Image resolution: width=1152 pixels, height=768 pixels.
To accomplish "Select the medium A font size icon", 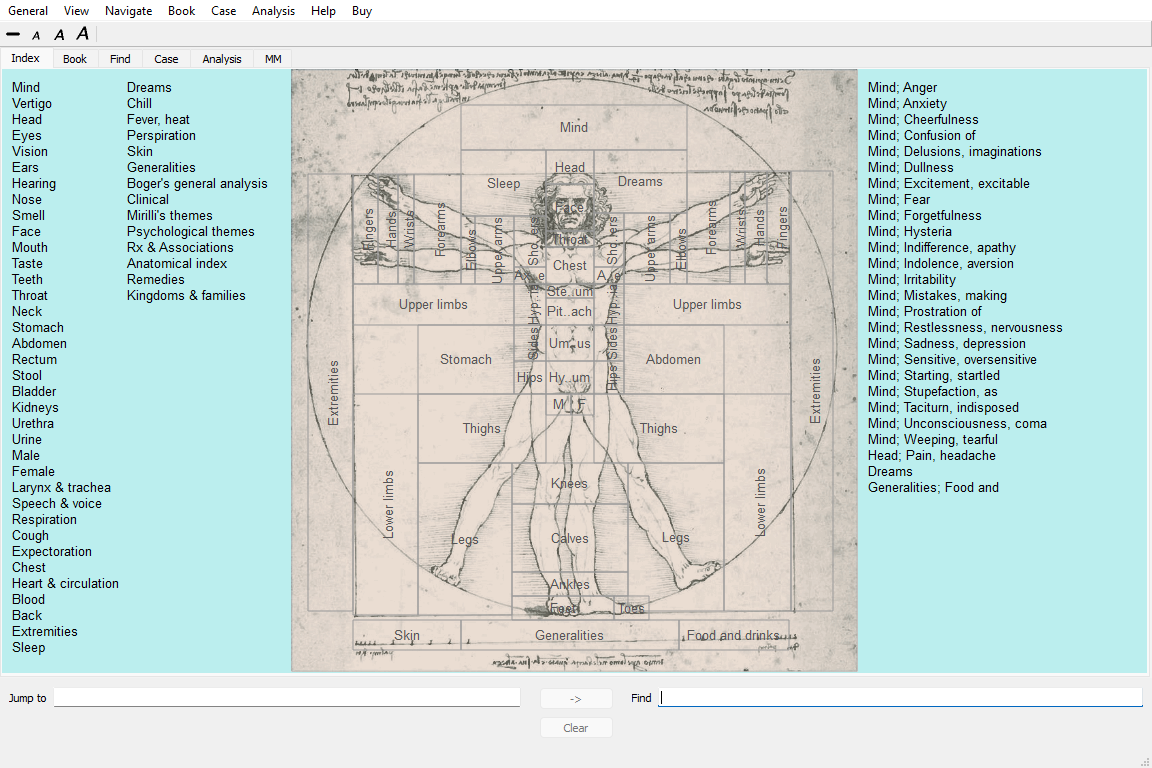I will click(x=60, y=35).
